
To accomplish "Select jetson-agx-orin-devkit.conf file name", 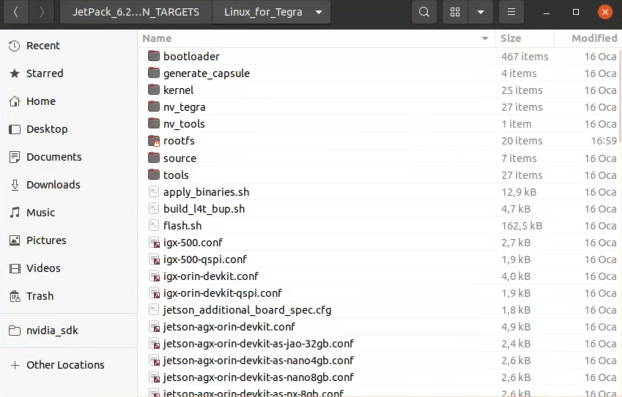I will pyautogui.click(x=229, y=327).
